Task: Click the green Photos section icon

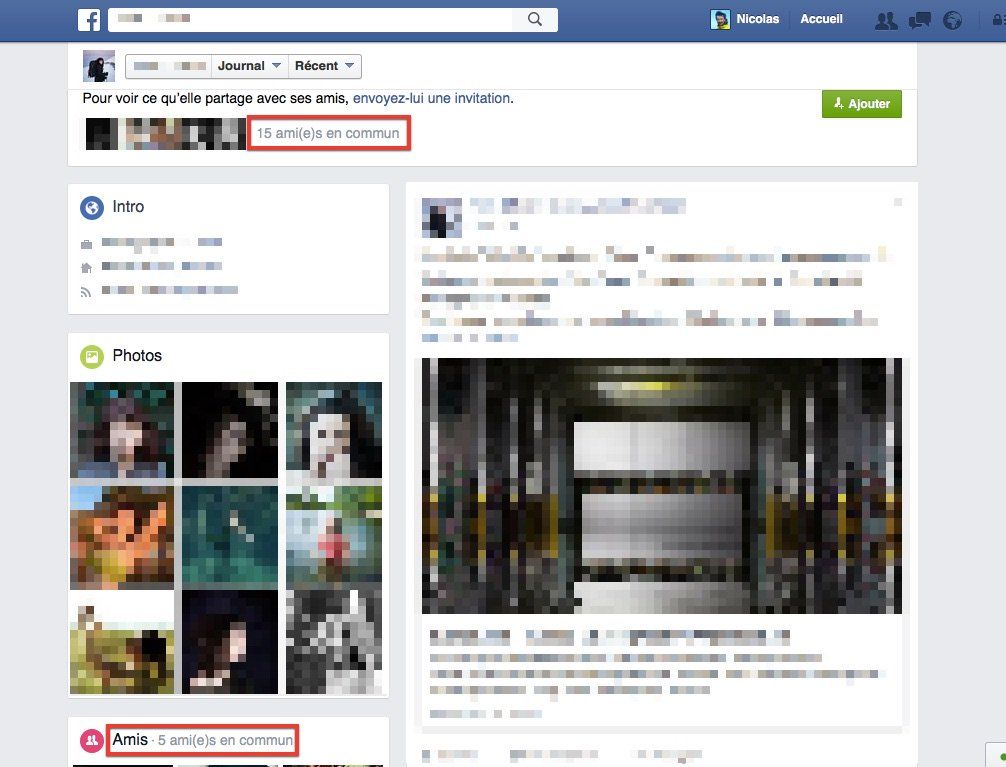Action: tap(92, 356)
